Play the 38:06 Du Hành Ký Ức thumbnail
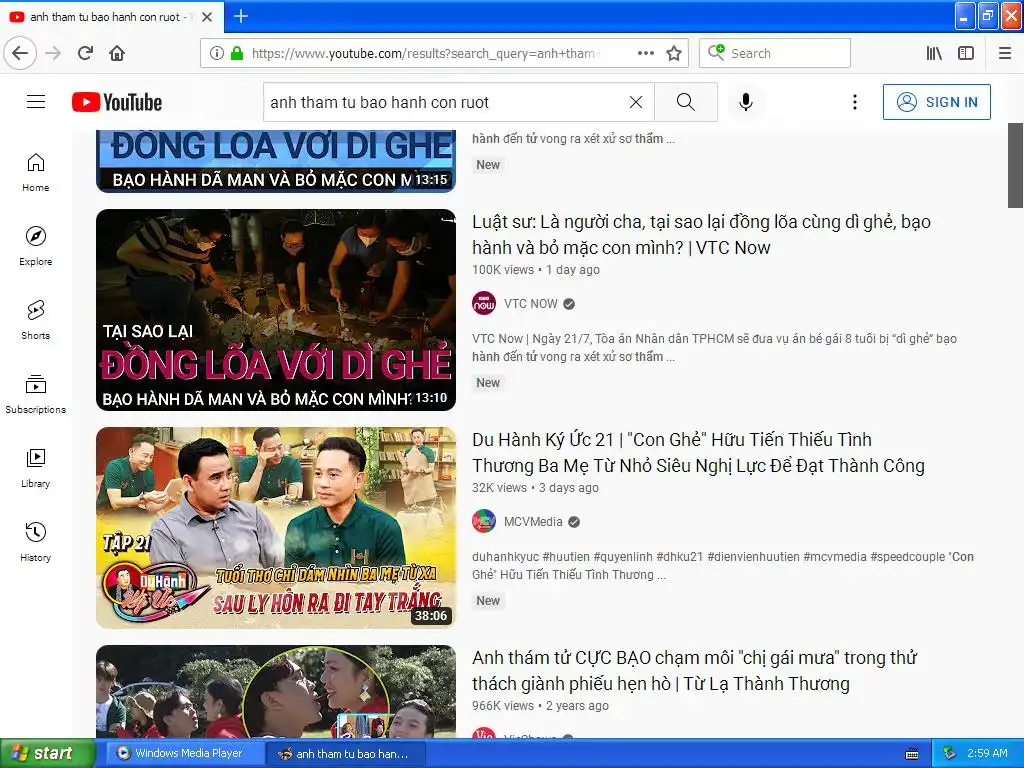The height and width of the screenshot is (768, 1024). pos(276,528)
